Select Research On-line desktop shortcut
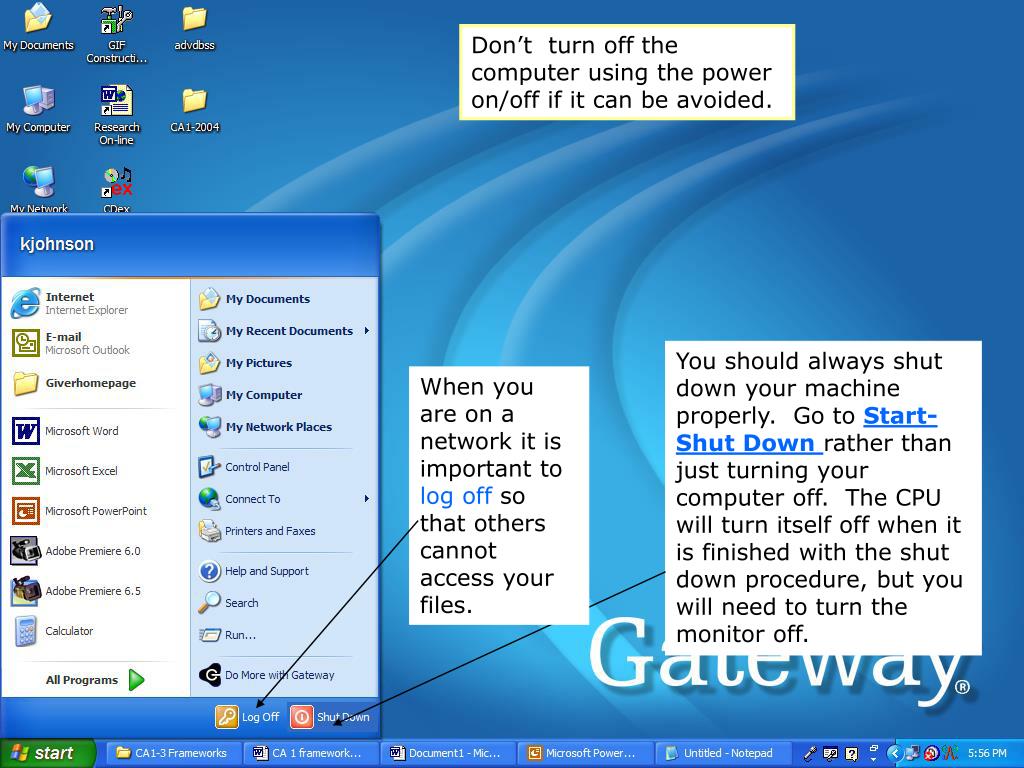Screen dimensions: 1024x768 (x=117, y=116)
